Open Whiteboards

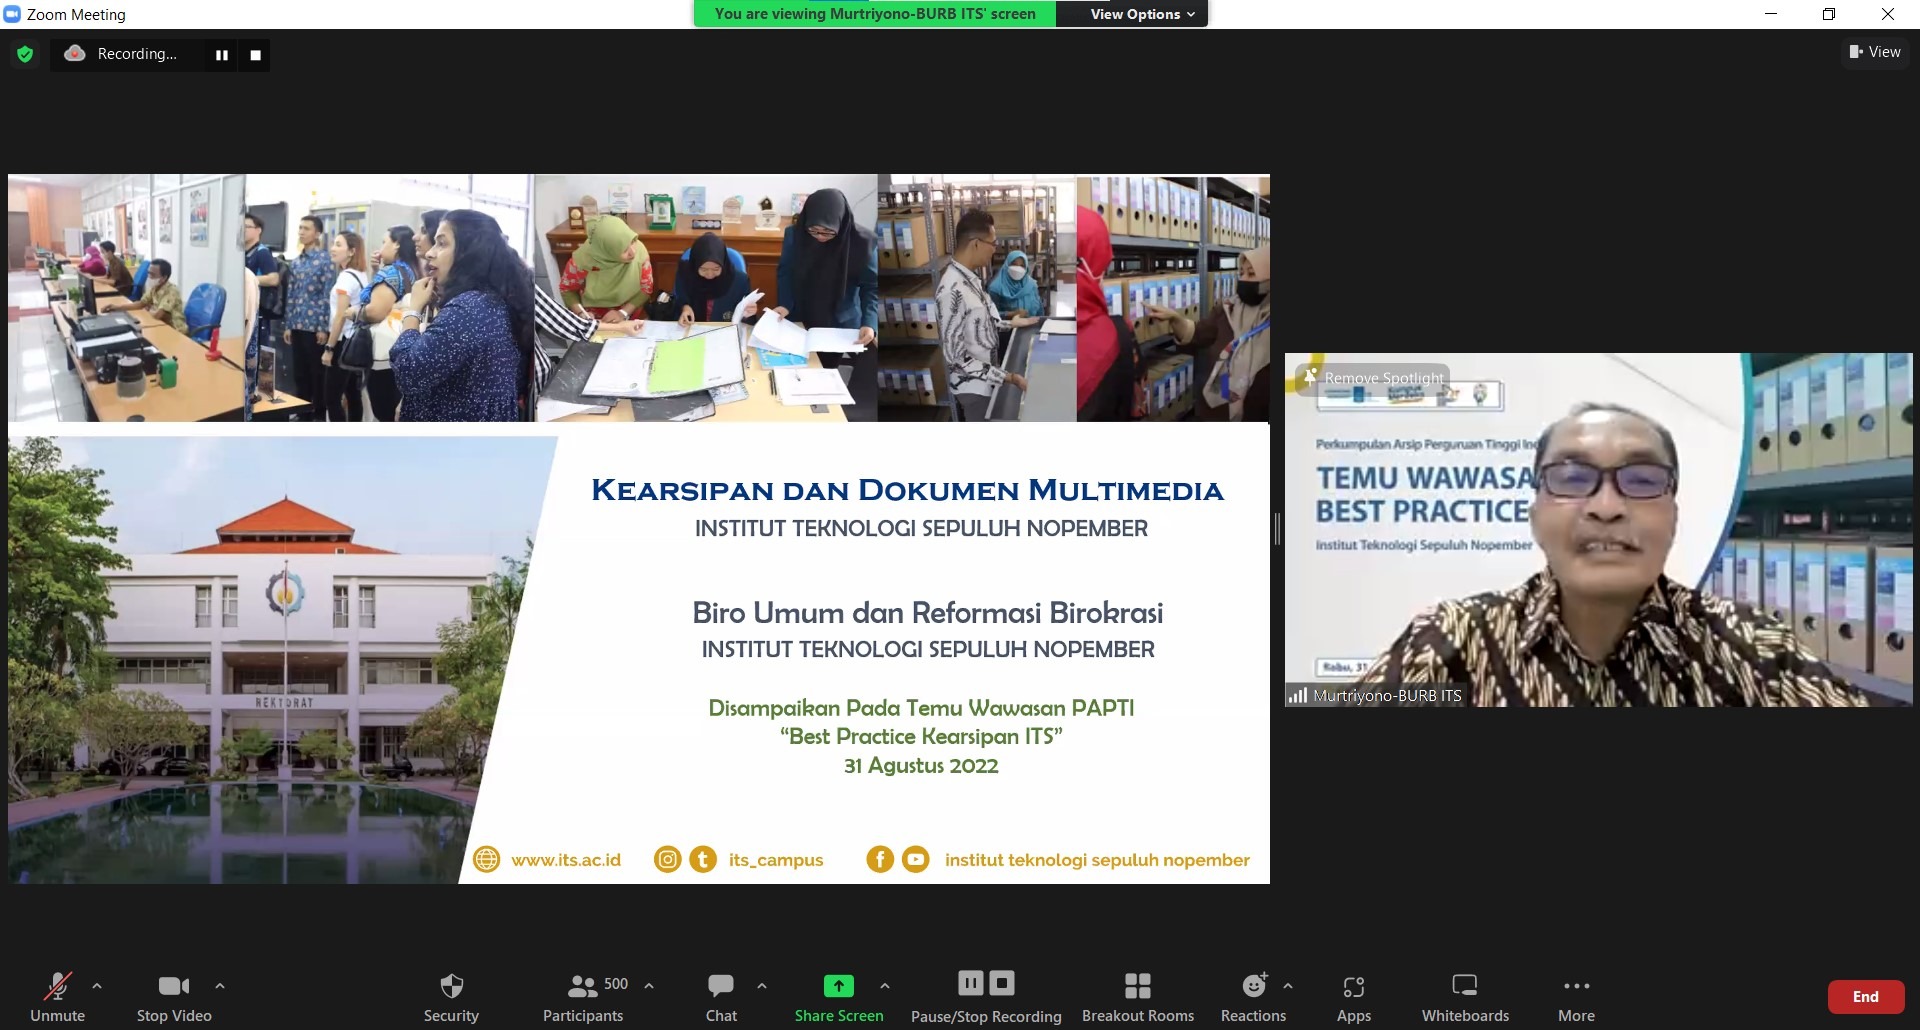pos(1465,996)
